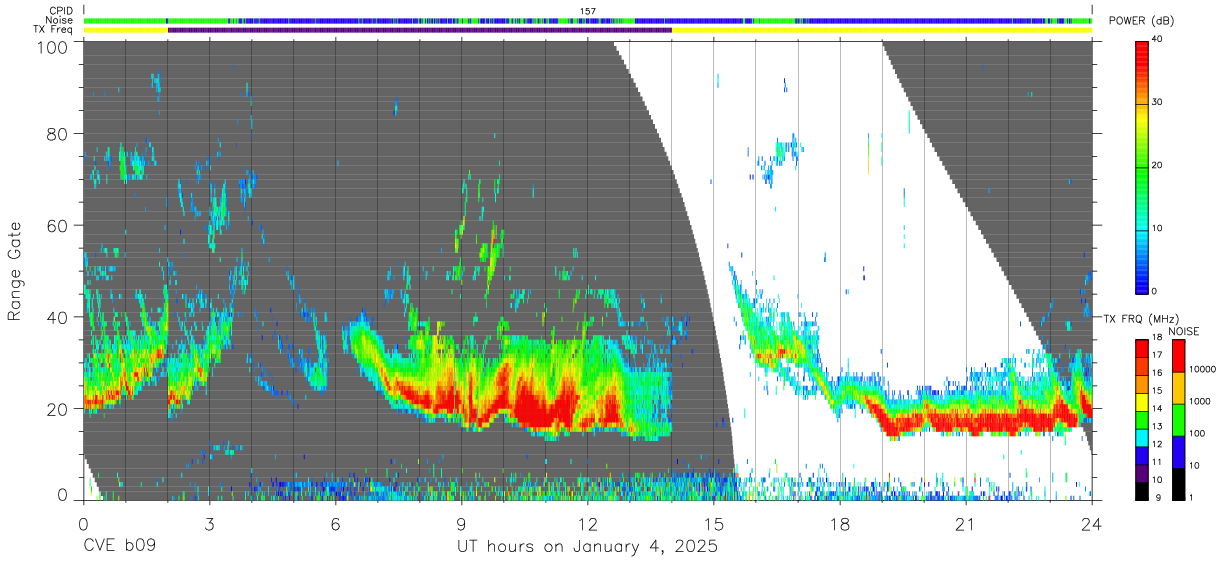Click the purple segment of TX Freq strip
The height and width of the screenshot is (567, 1228).
tap(420, 30)
